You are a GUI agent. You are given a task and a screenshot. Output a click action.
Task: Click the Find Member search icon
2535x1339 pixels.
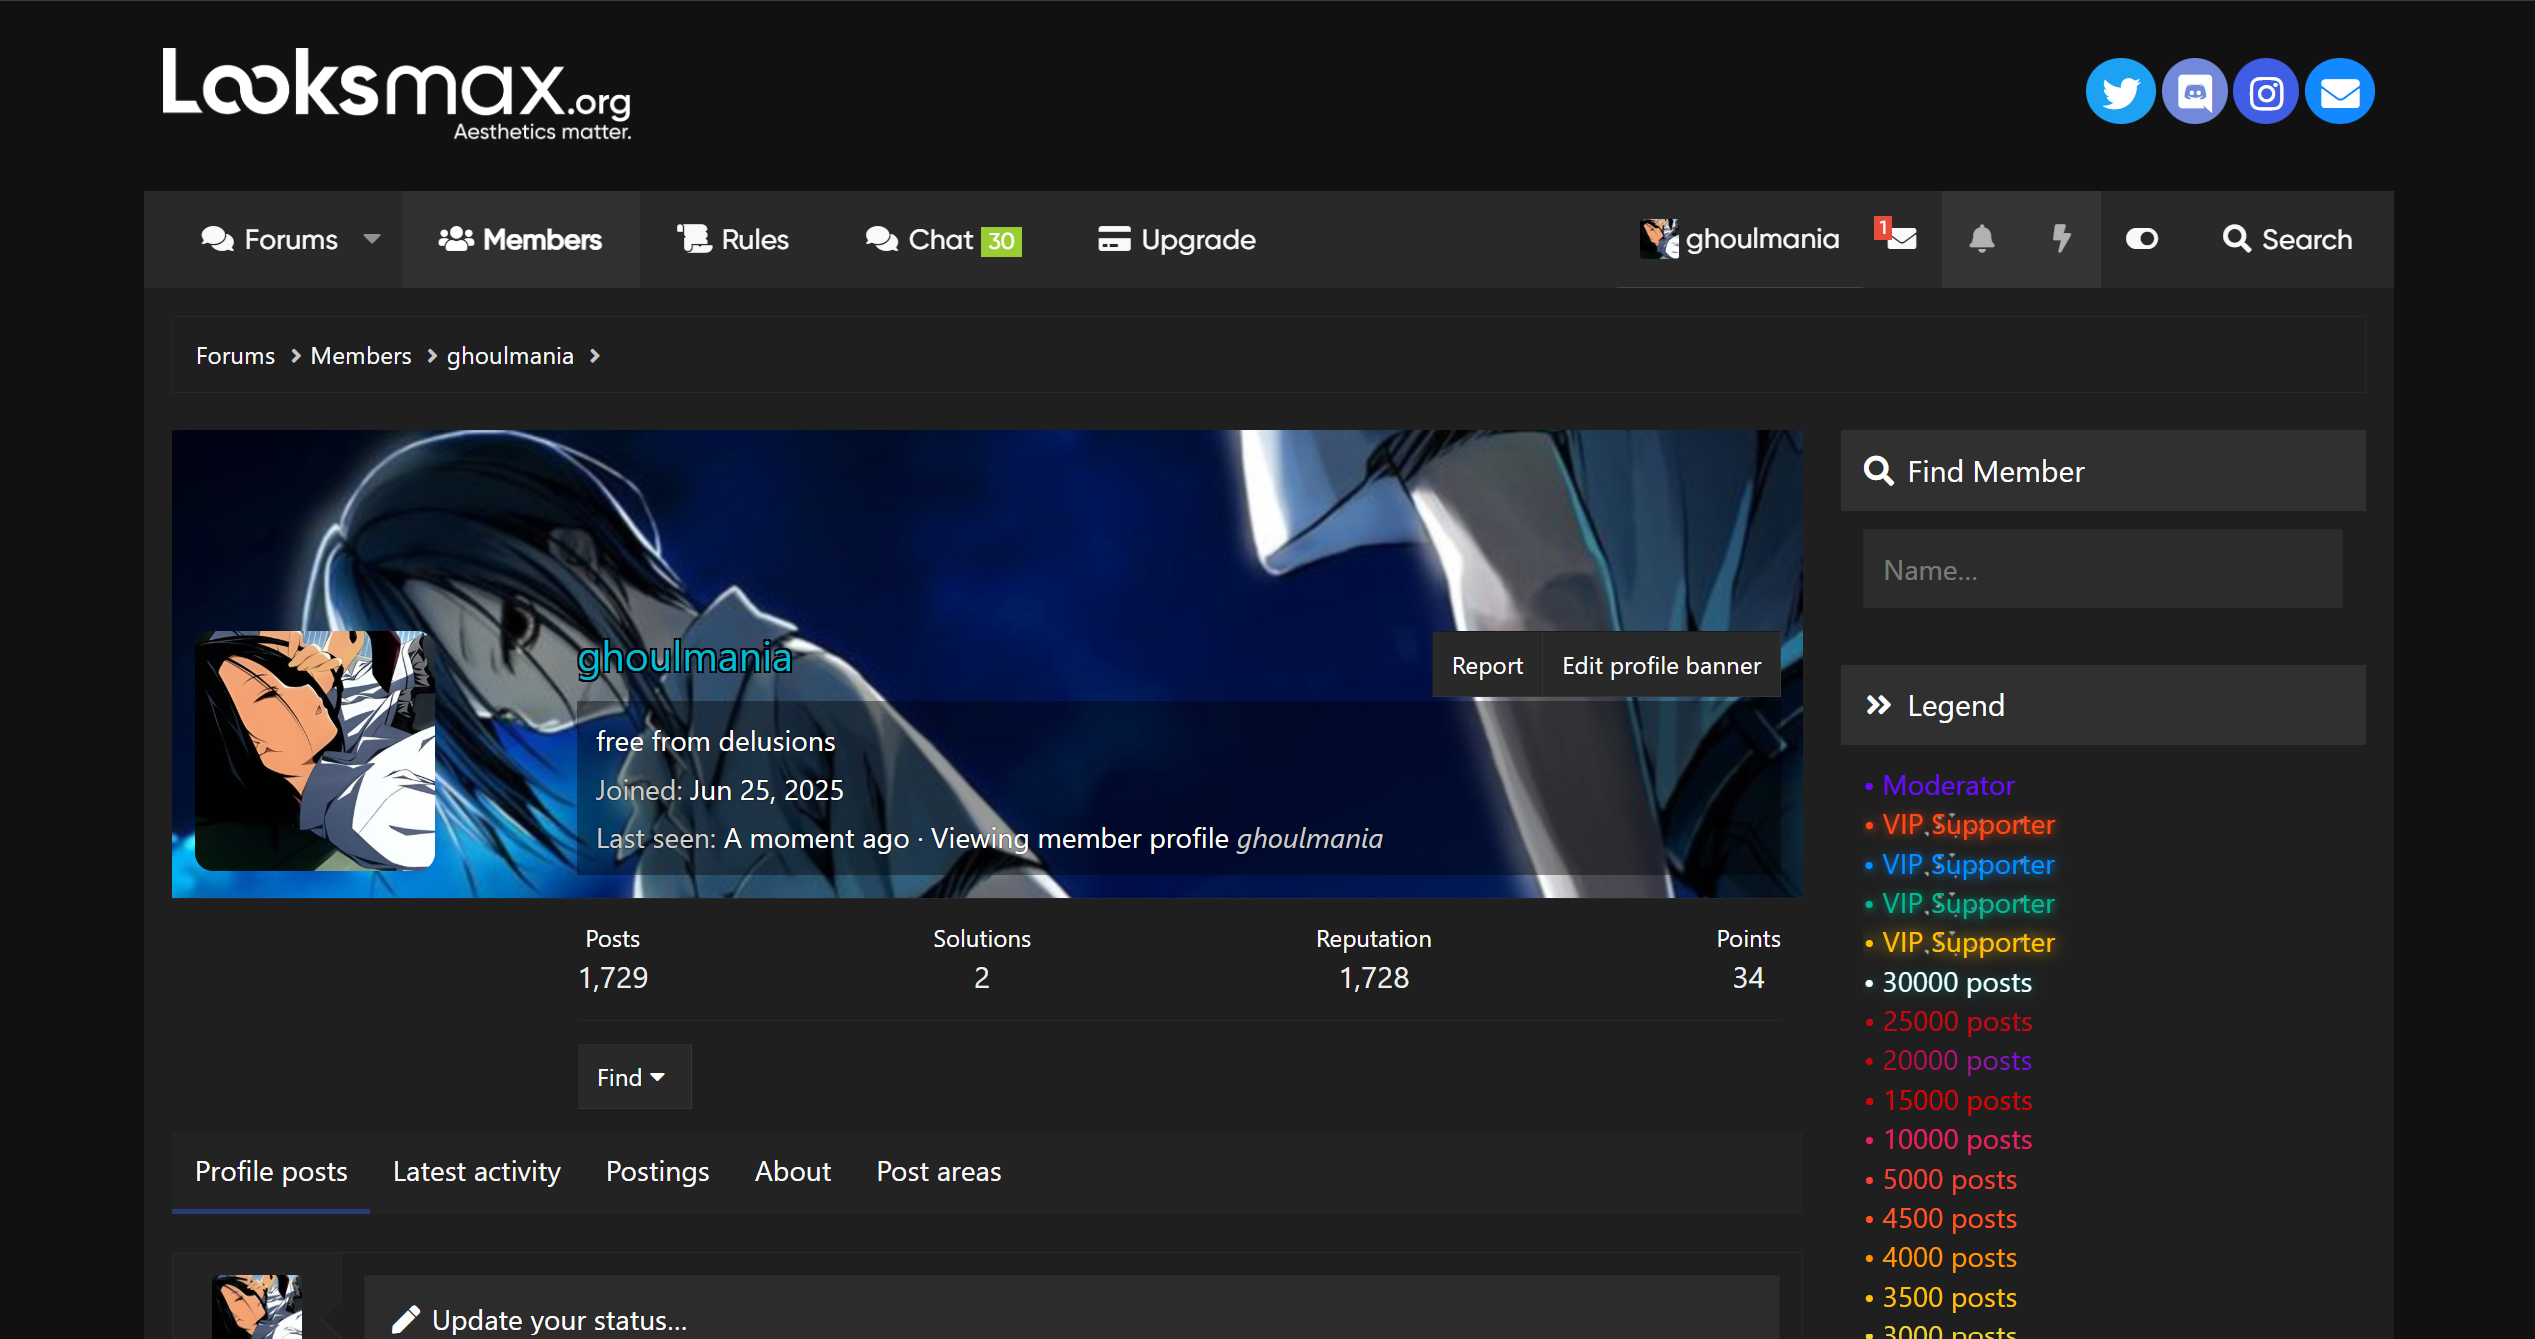1879,471
